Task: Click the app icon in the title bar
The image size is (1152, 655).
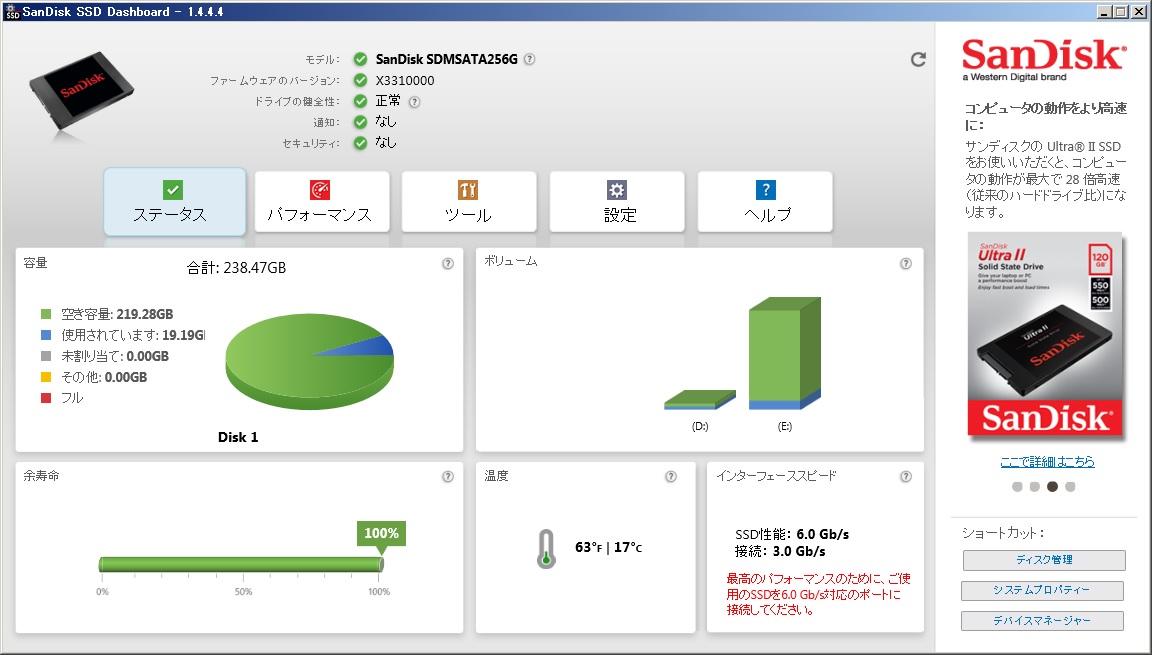Action: click(11, 11)
